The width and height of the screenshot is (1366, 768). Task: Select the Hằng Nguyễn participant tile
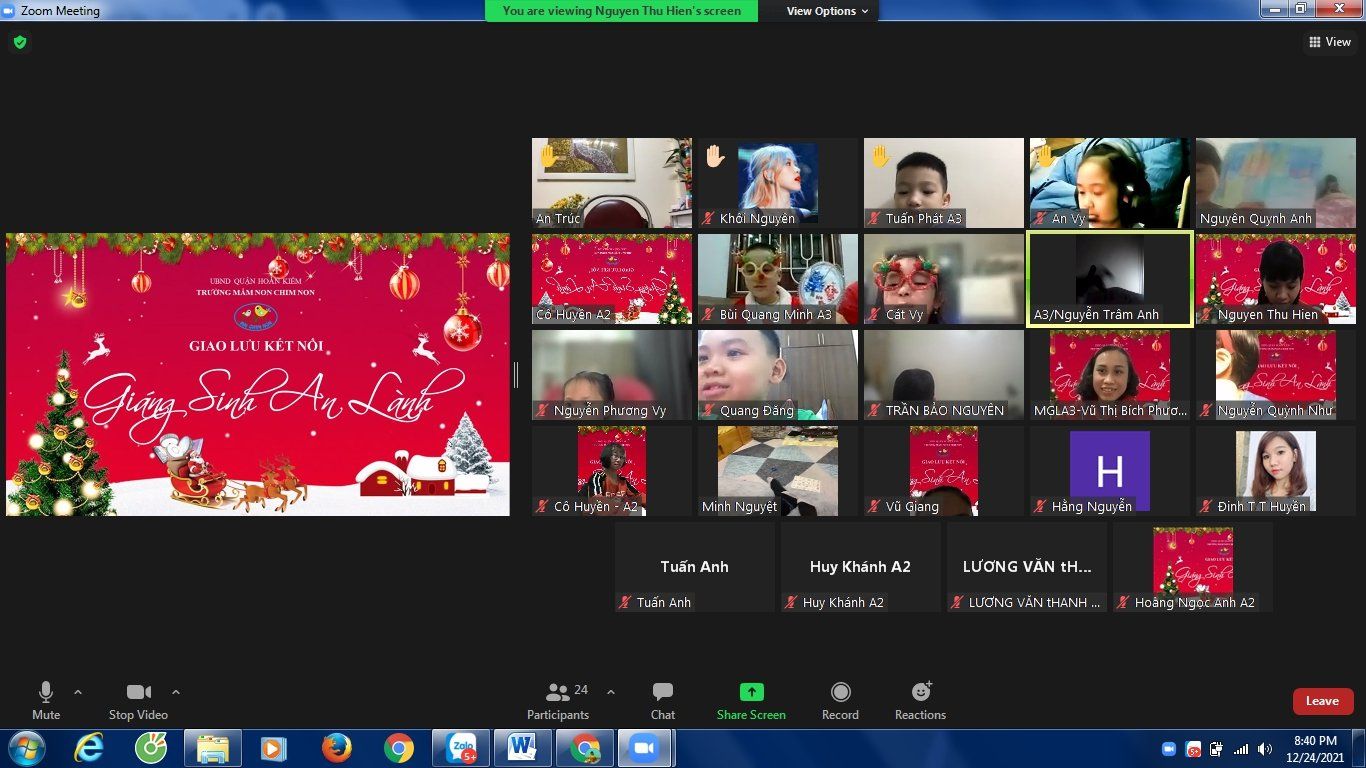point(1110,472)
